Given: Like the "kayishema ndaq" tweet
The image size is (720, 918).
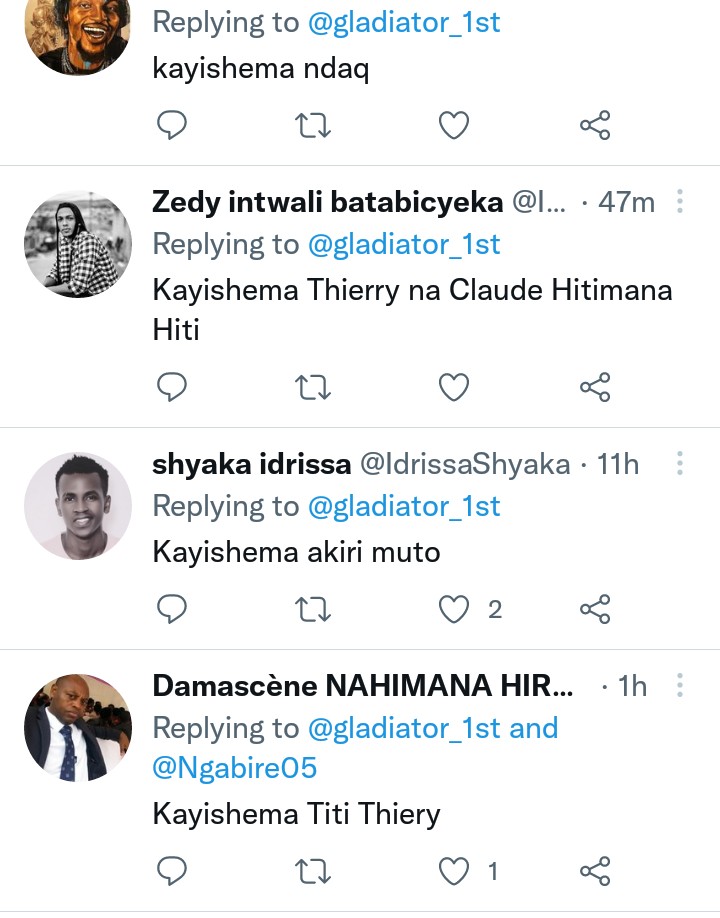Looking at the screenshot, I should 455,125.
